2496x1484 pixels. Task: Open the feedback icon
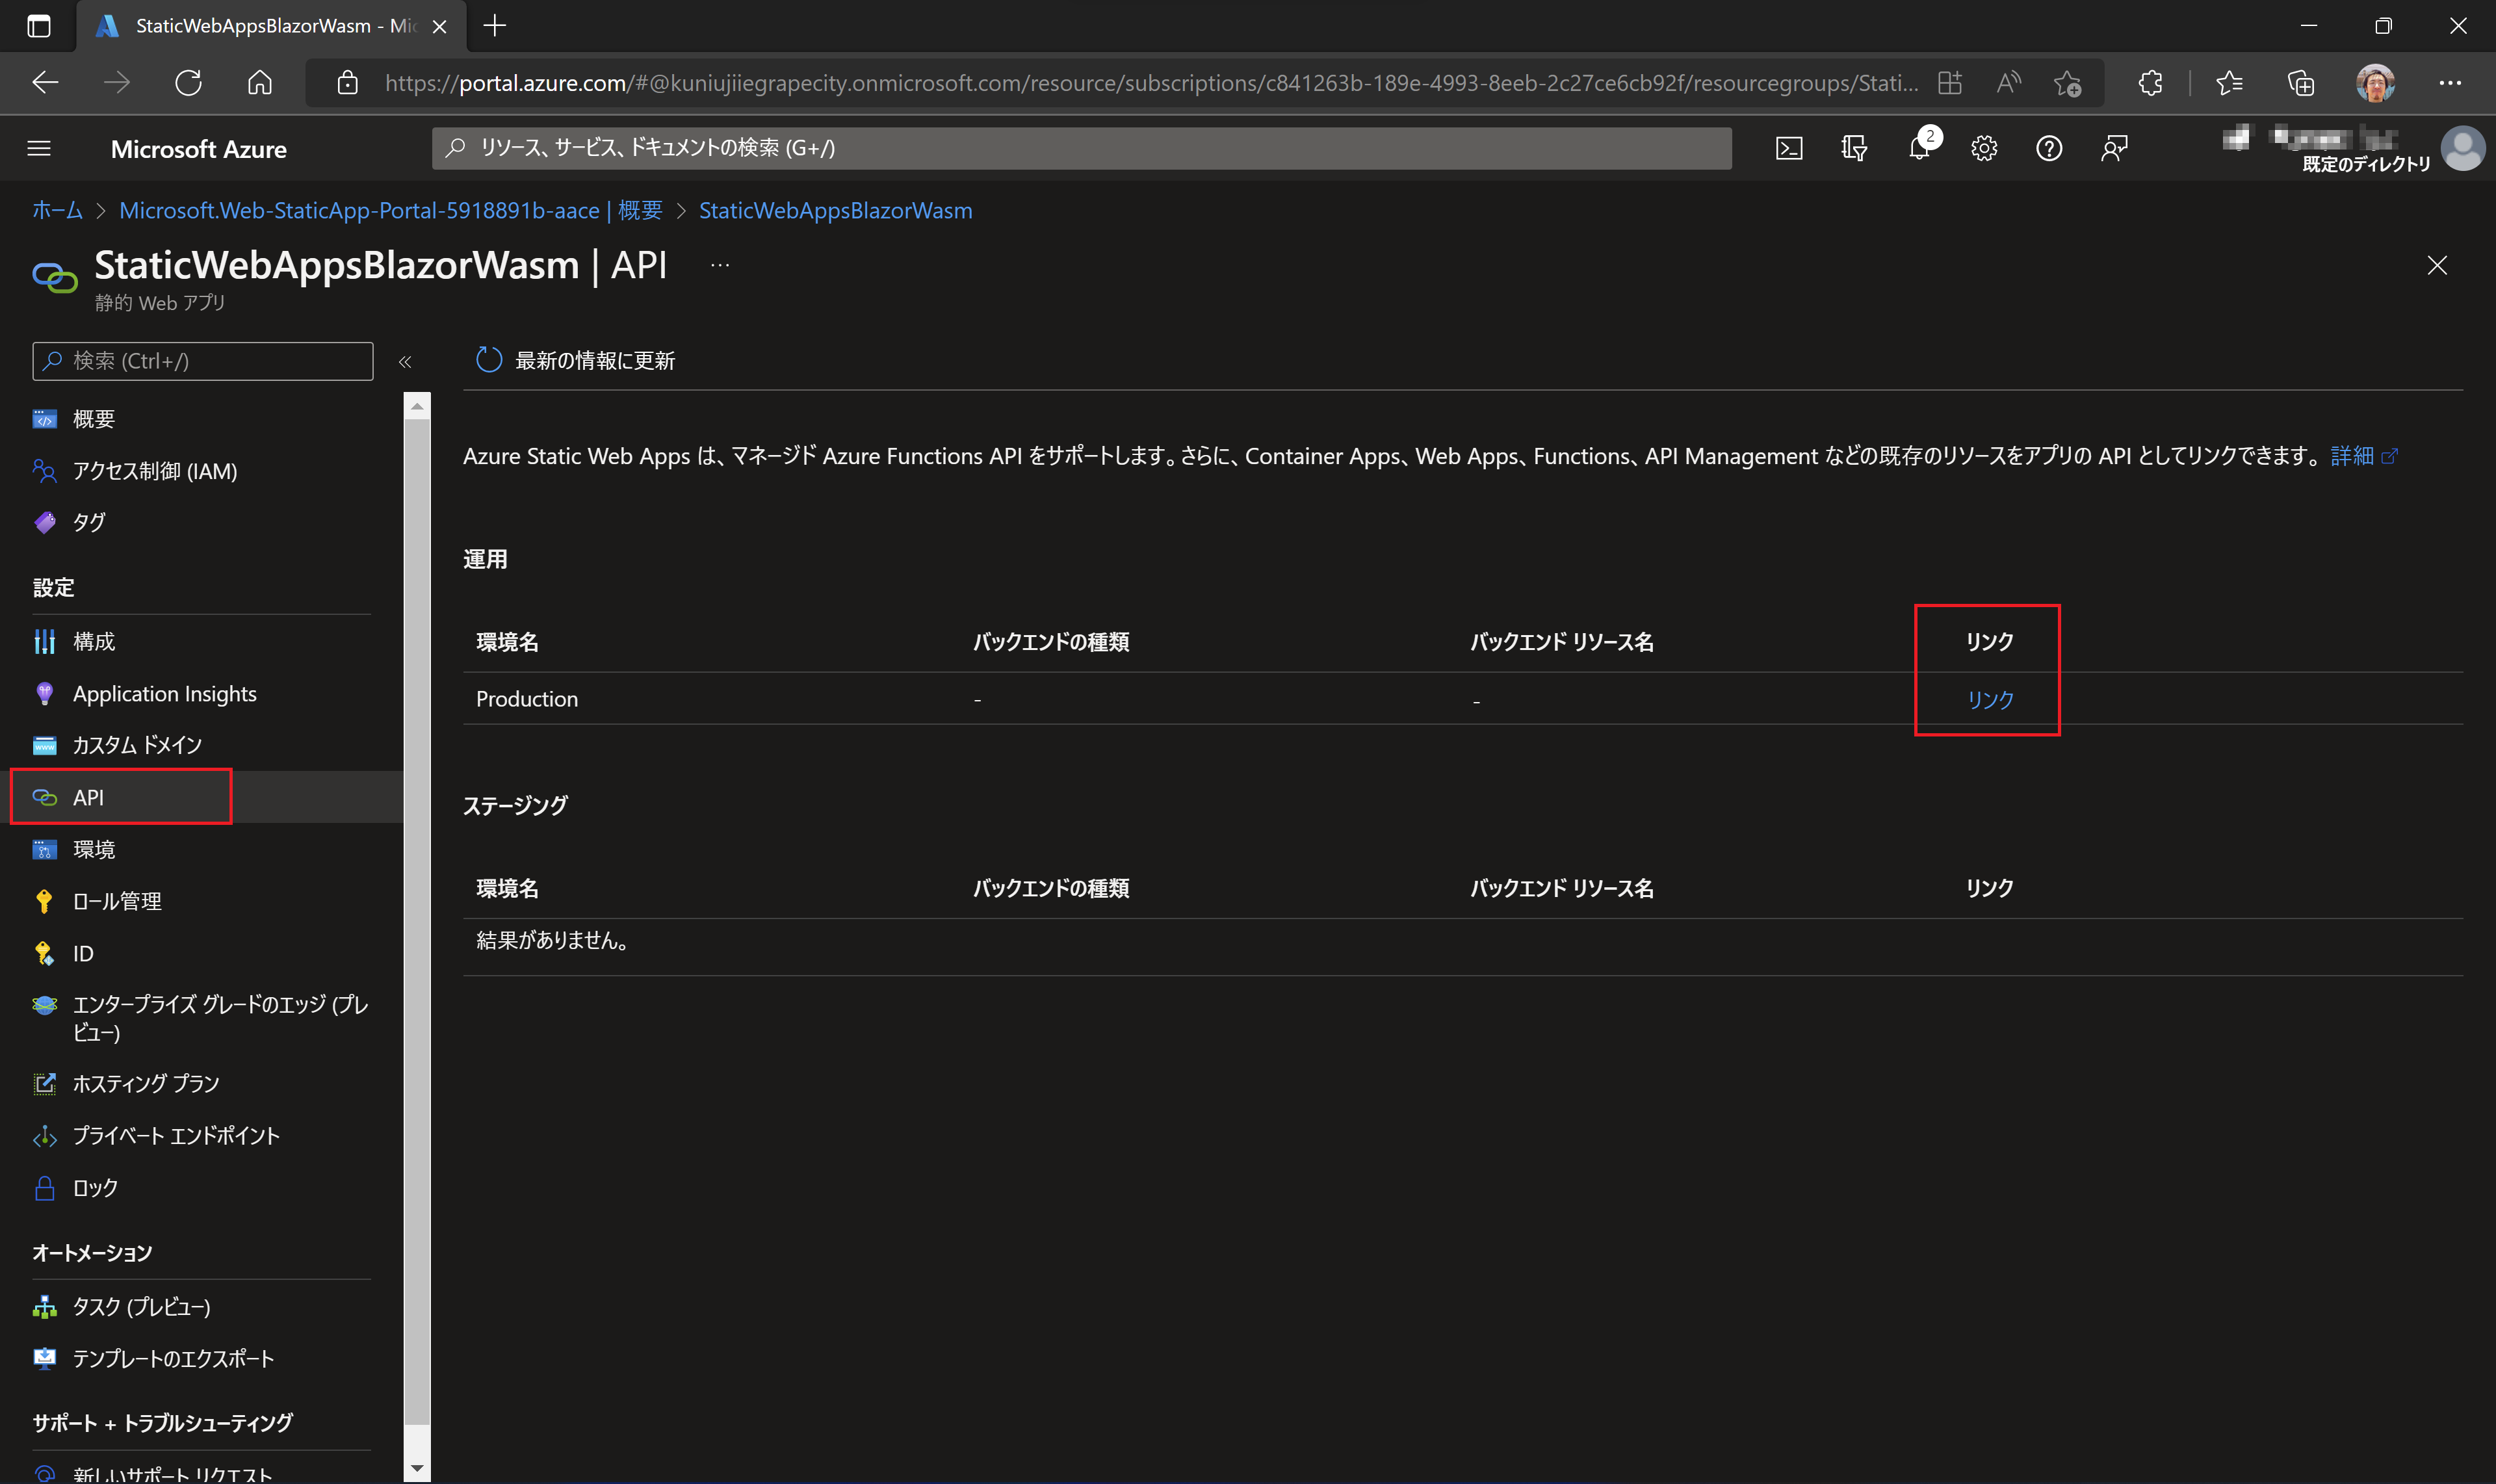click(x=2113, y=149)
